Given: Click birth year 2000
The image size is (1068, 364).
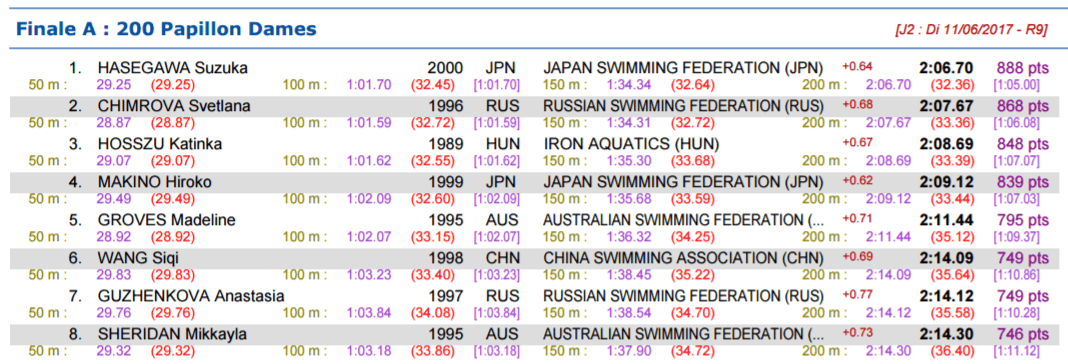Looking at the screenshot, I should click(445, 68).
